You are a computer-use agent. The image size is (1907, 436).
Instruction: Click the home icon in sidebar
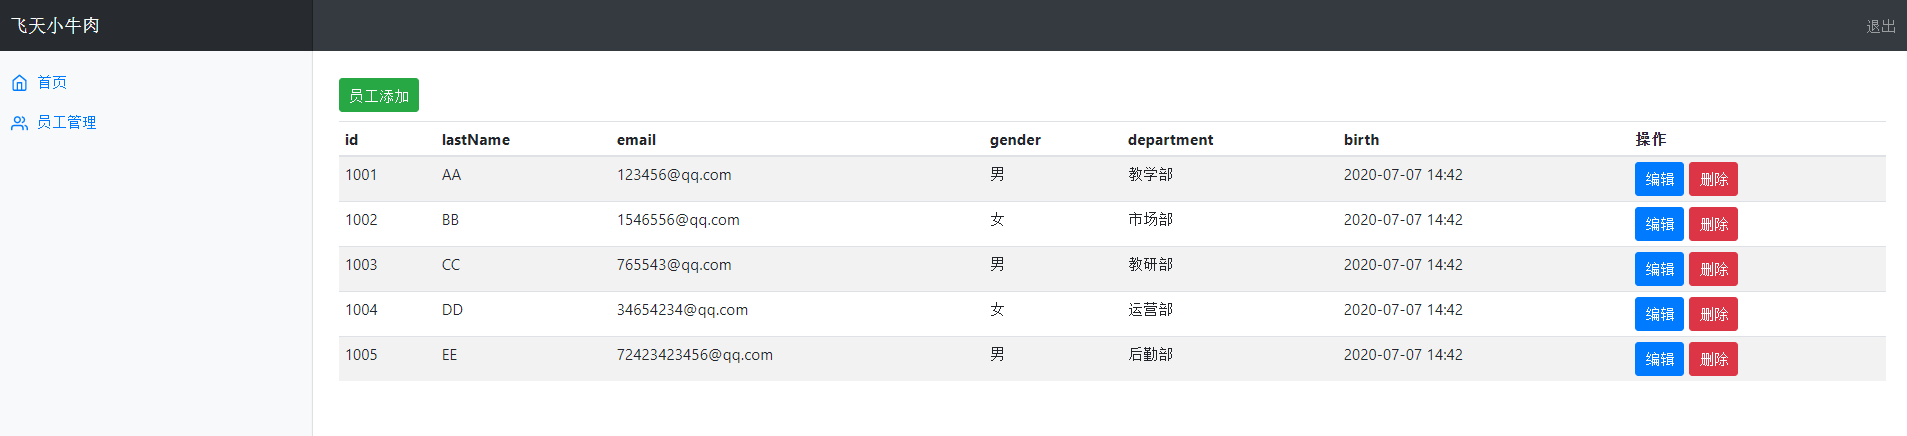19,83
